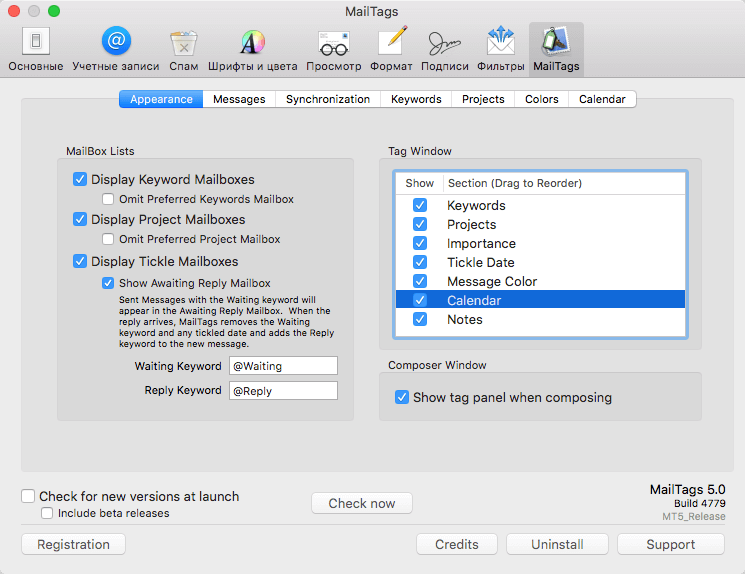Toggle the Tickle Date show checkbox
Screen dimensions: 745x574
pyautogui.click(x=420, y=262)
